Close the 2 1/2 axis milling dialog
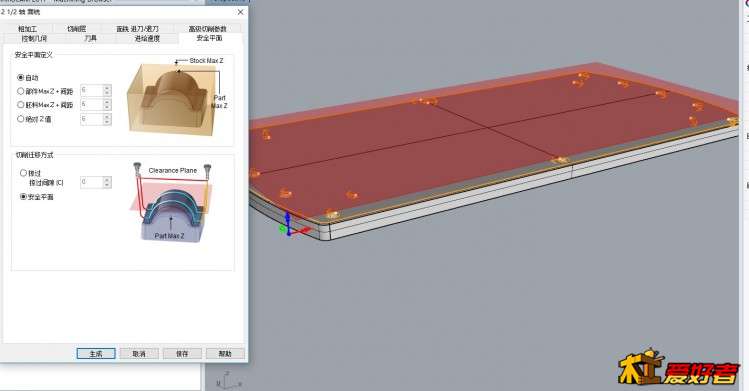749x391 pixels. click(240, 12)
